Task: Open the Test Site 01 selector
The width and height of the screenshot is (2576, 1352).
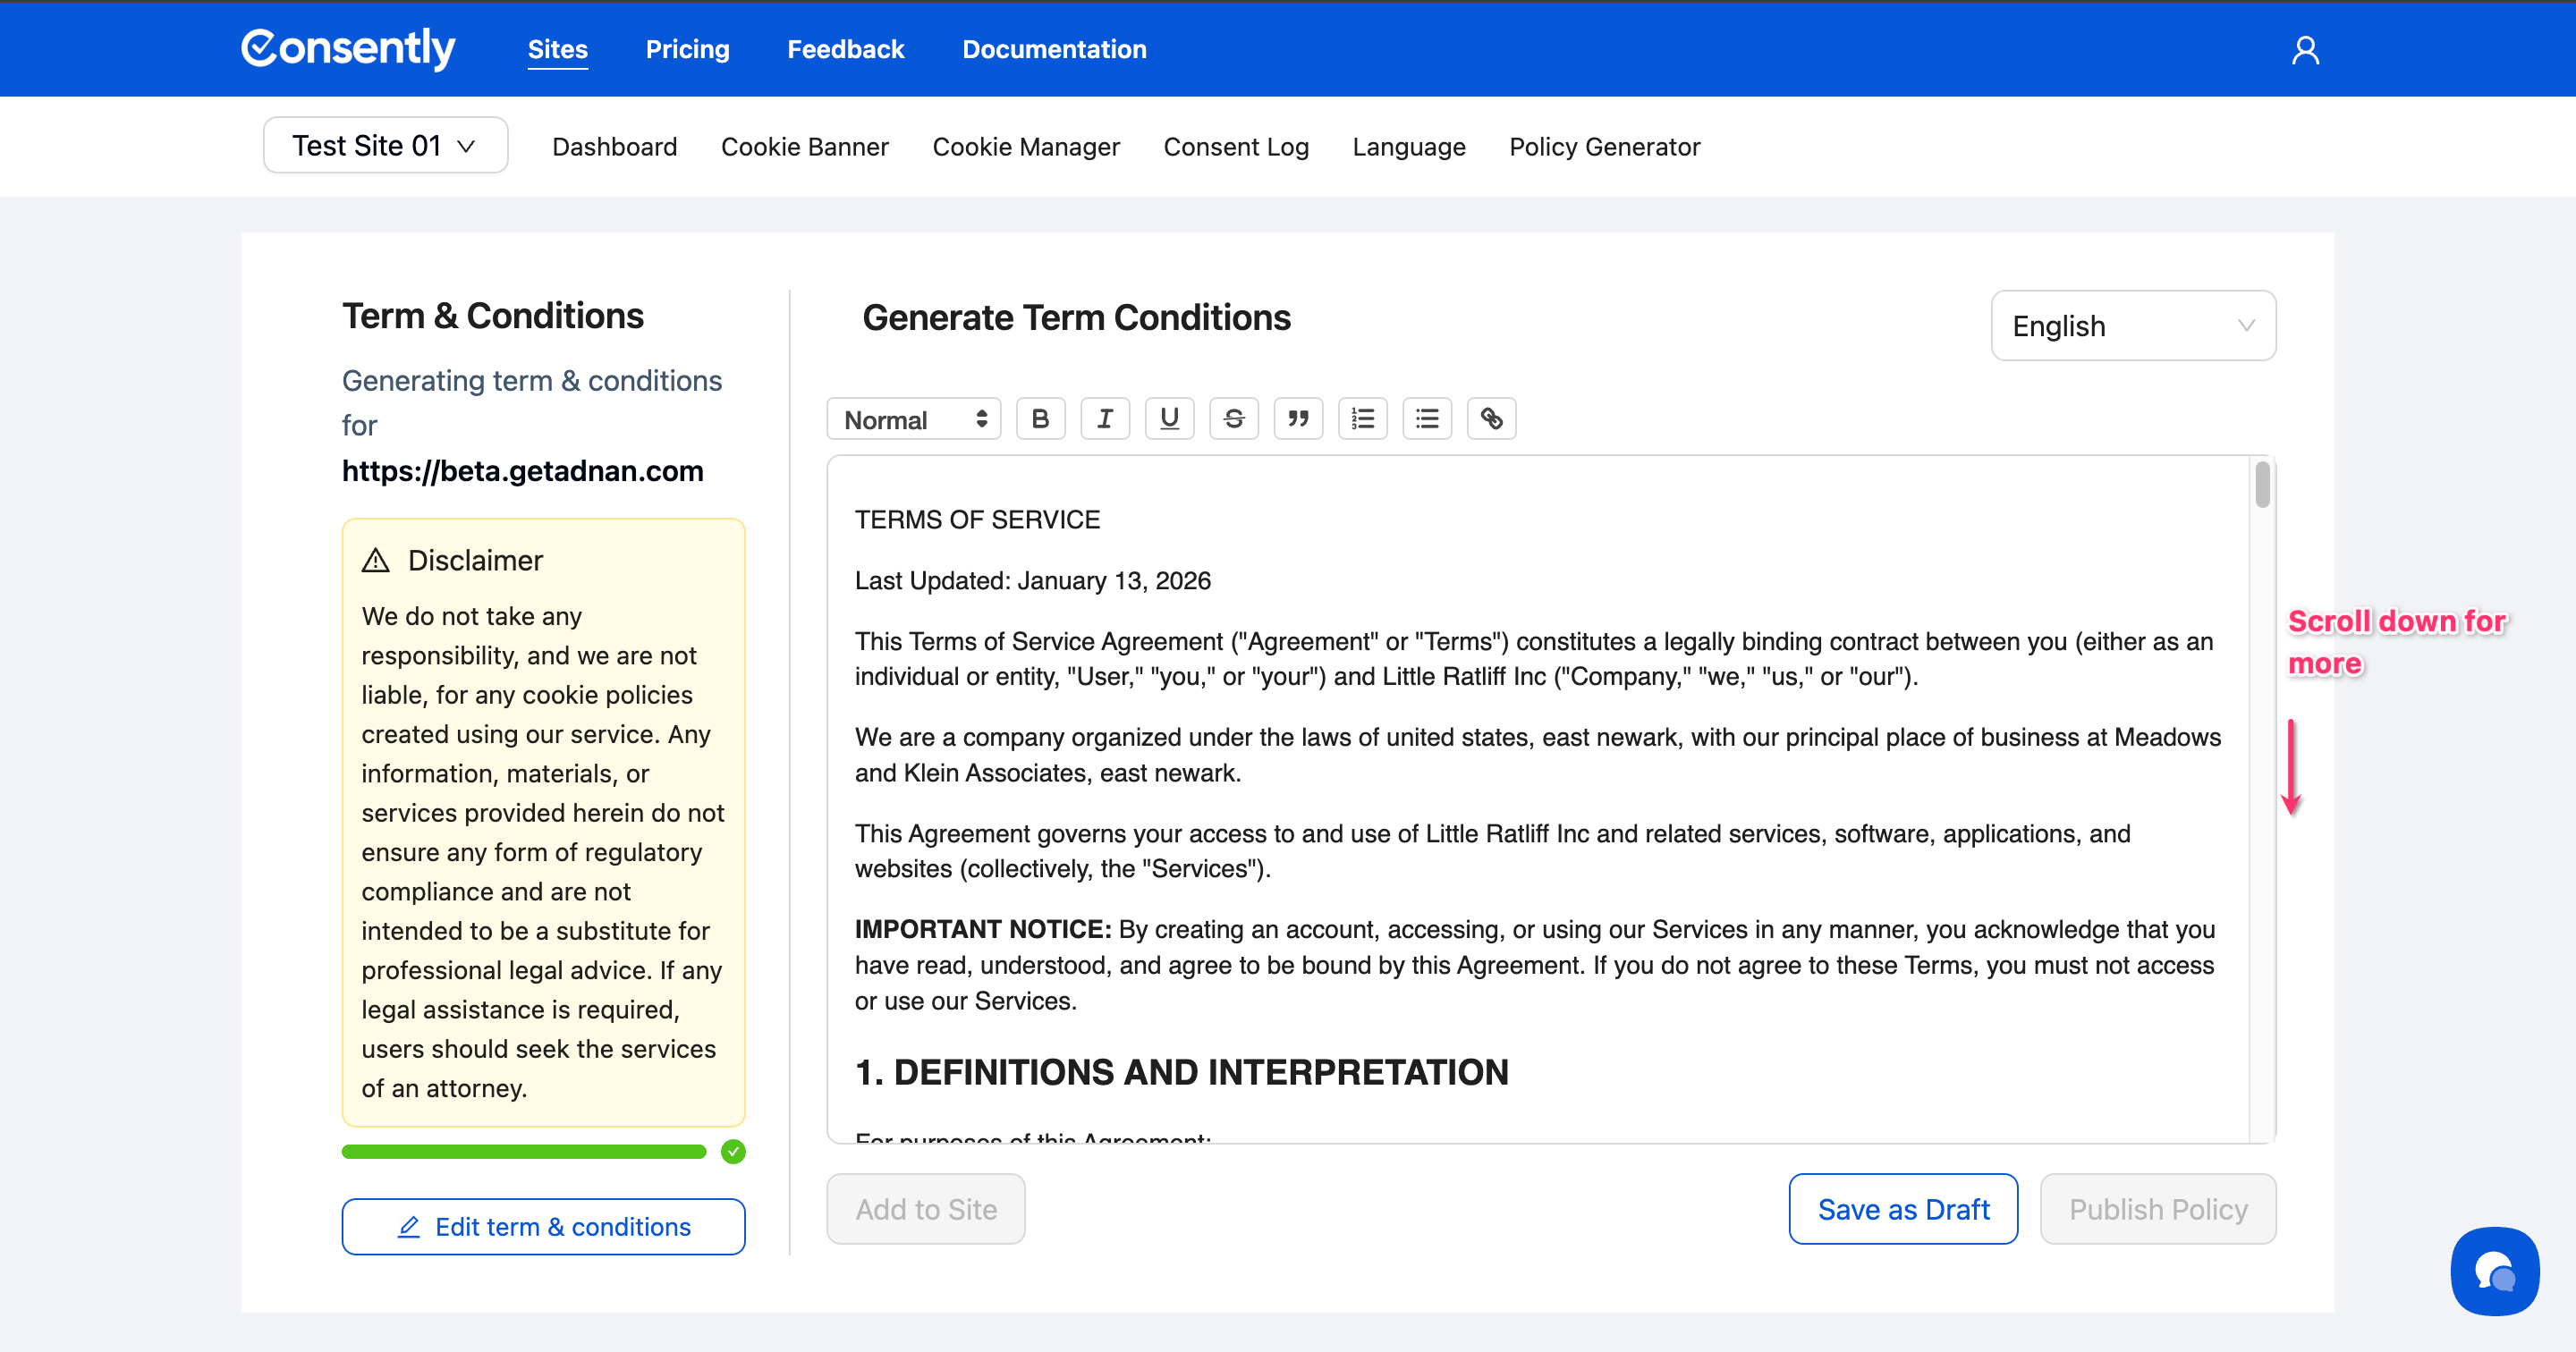Action: [x=385, y=146]
